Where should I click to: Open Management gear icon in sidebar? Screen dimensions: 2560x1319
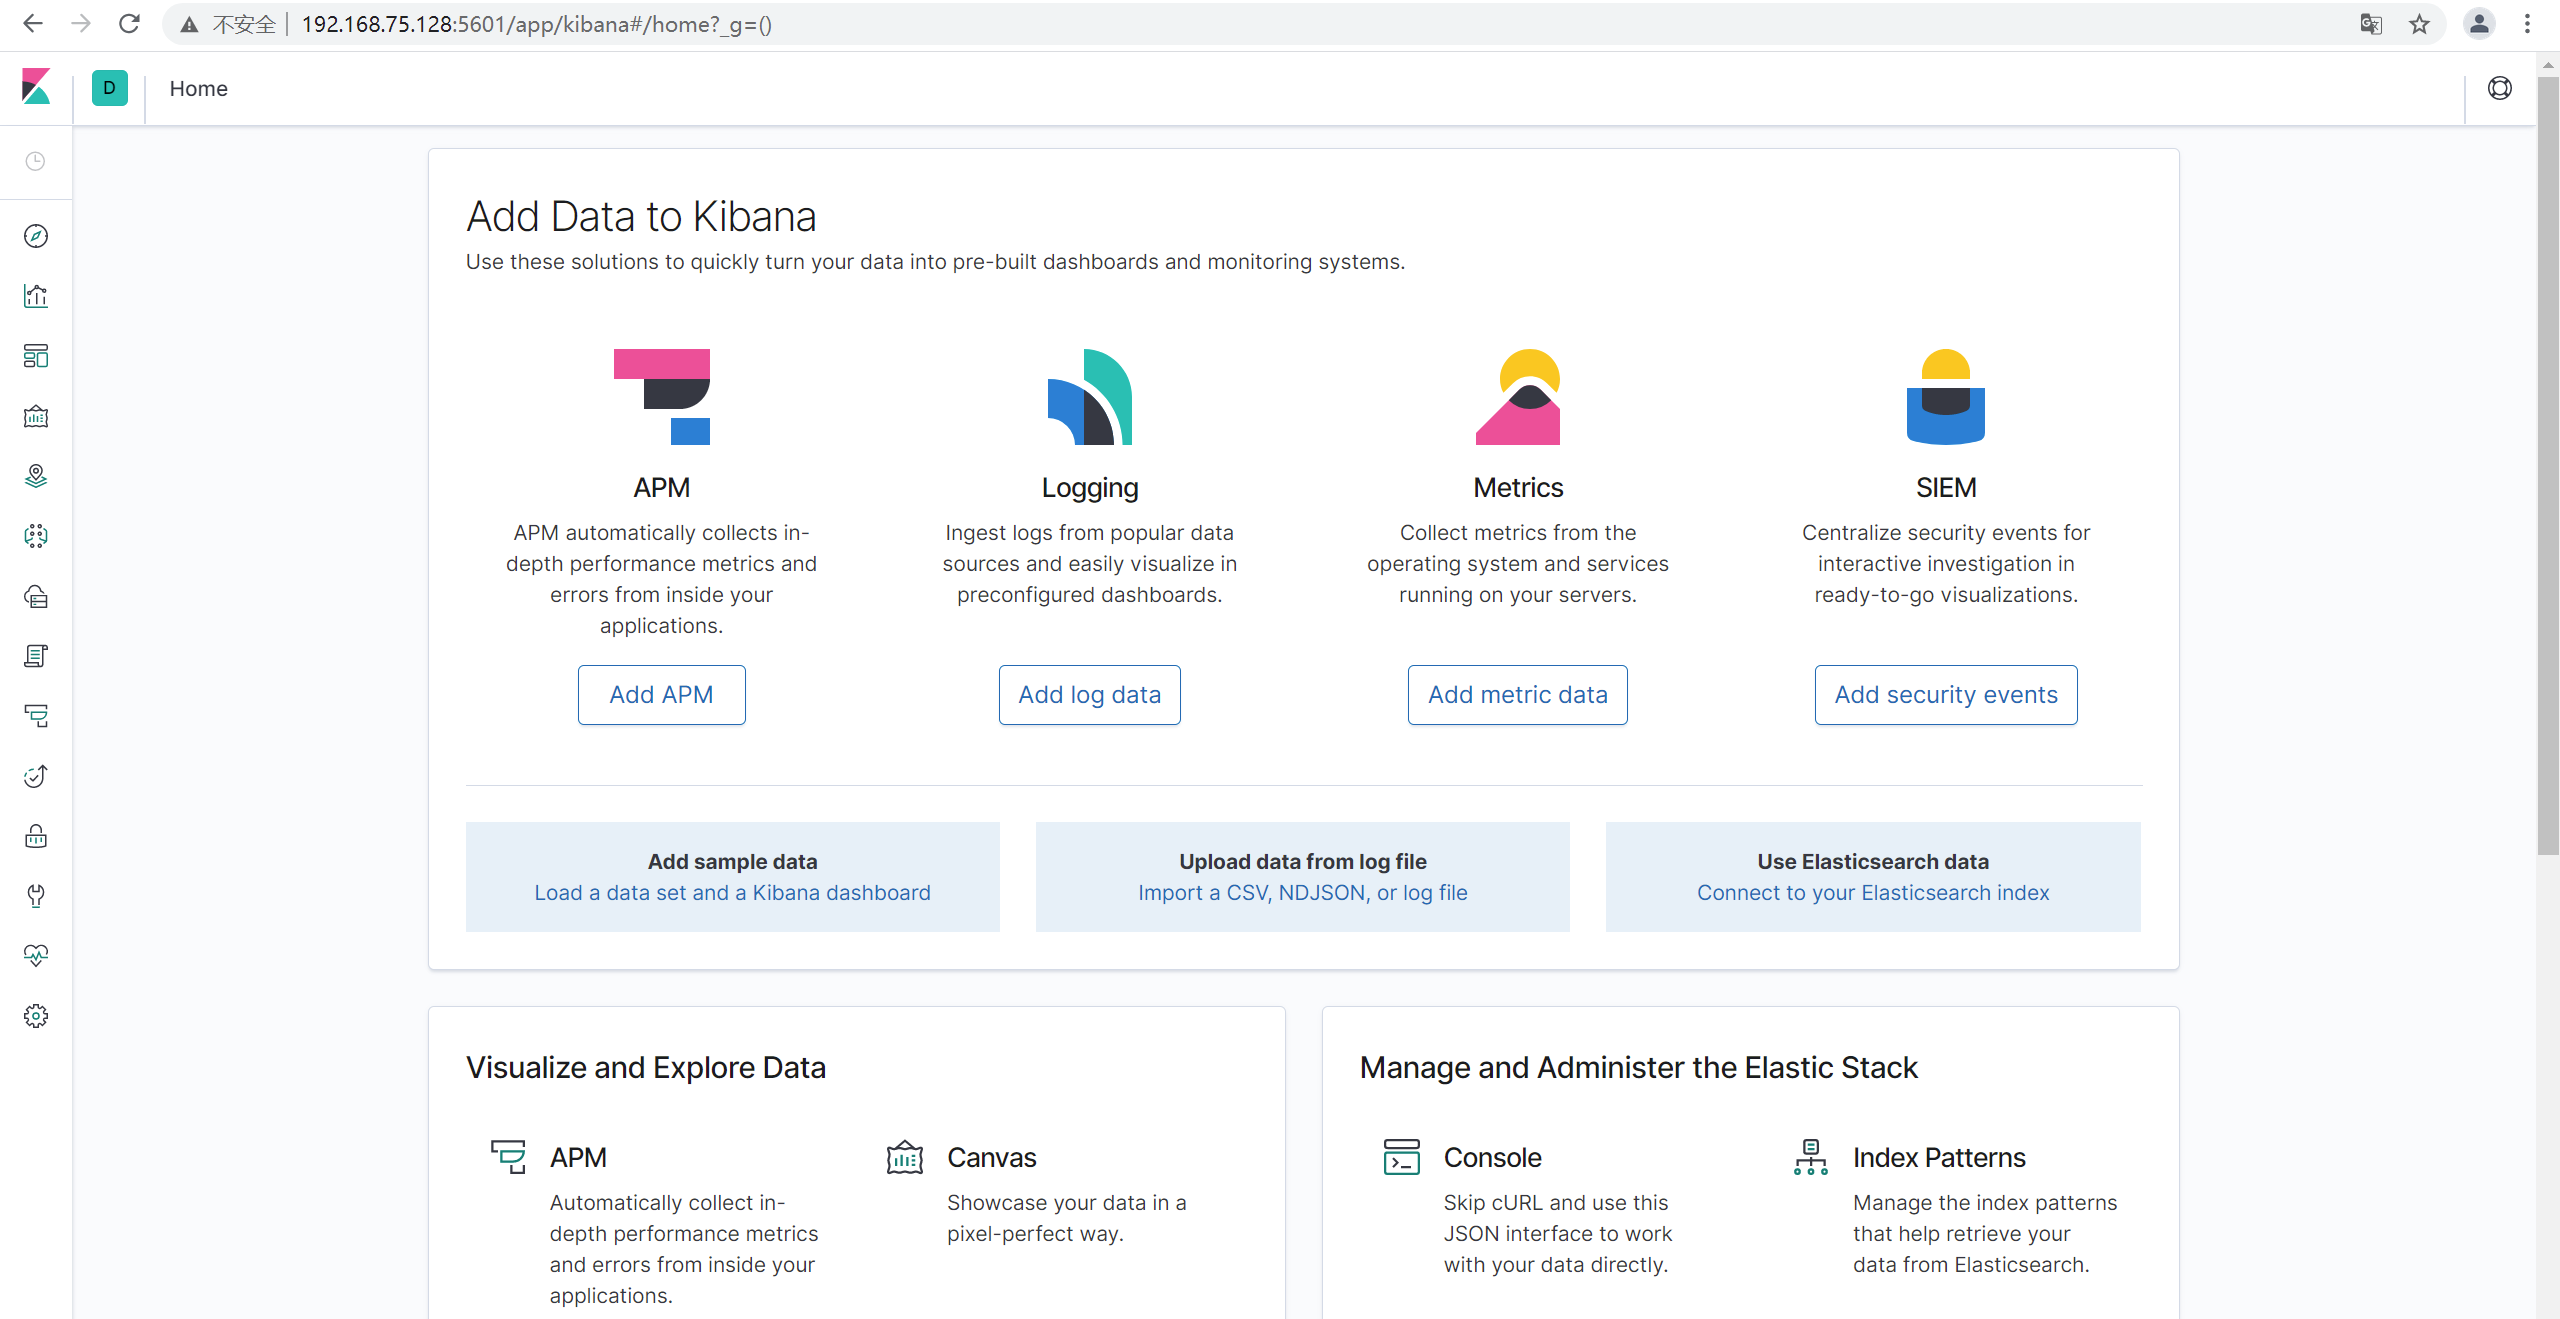point(36,1016)
